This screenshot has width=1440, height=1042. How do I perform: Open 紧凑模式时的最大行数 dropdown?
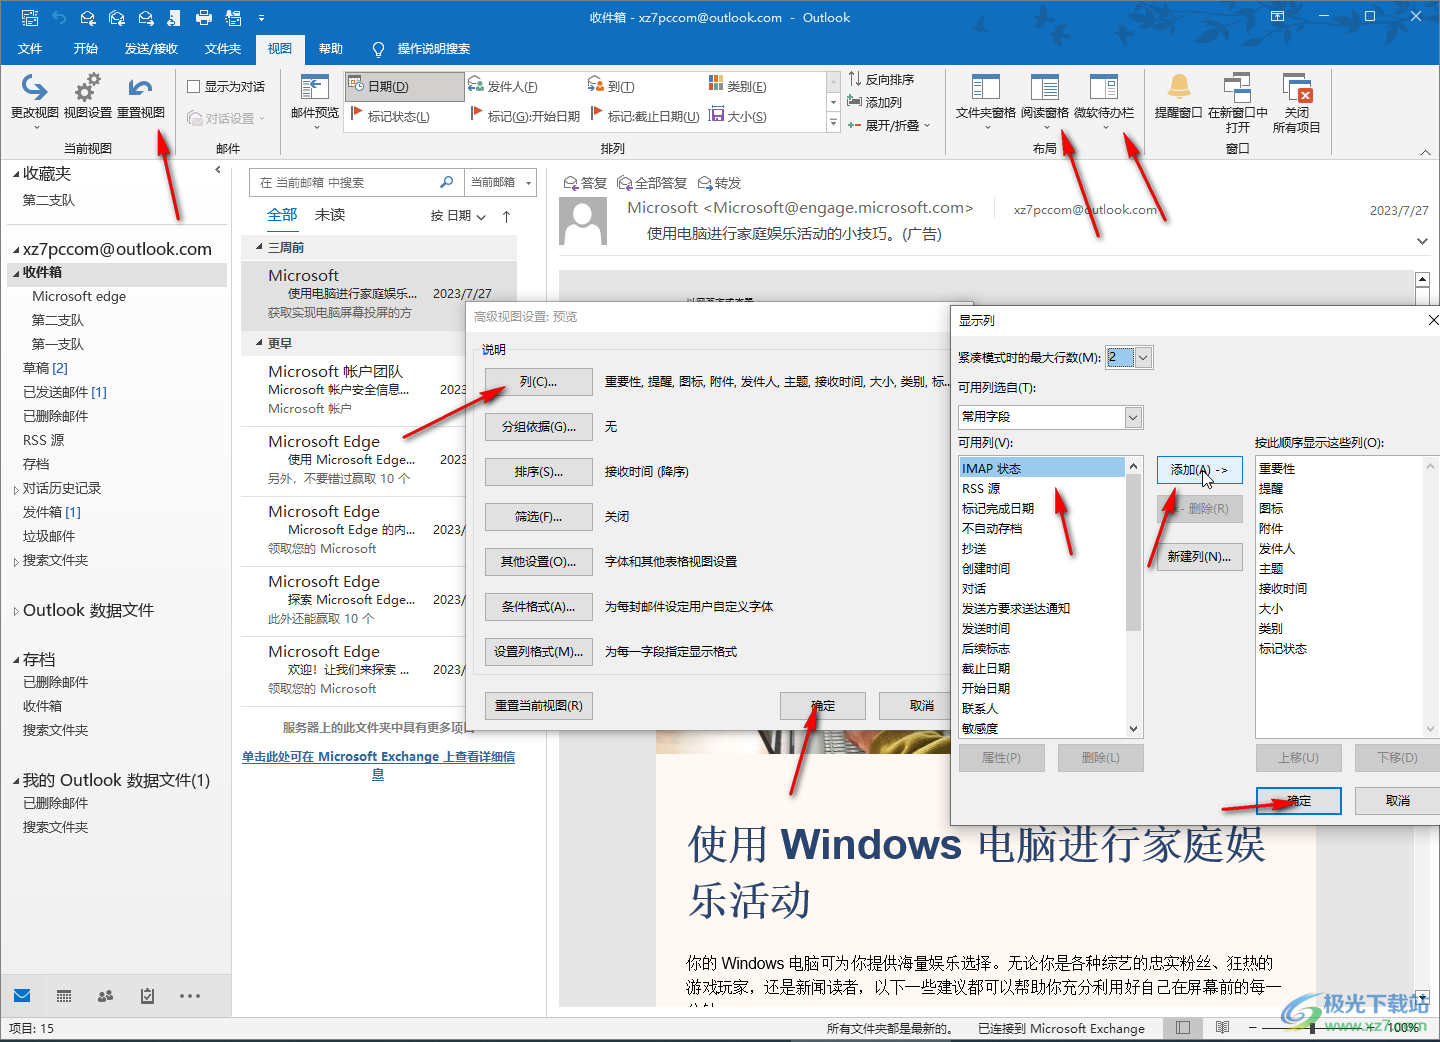coord(1144,357)
